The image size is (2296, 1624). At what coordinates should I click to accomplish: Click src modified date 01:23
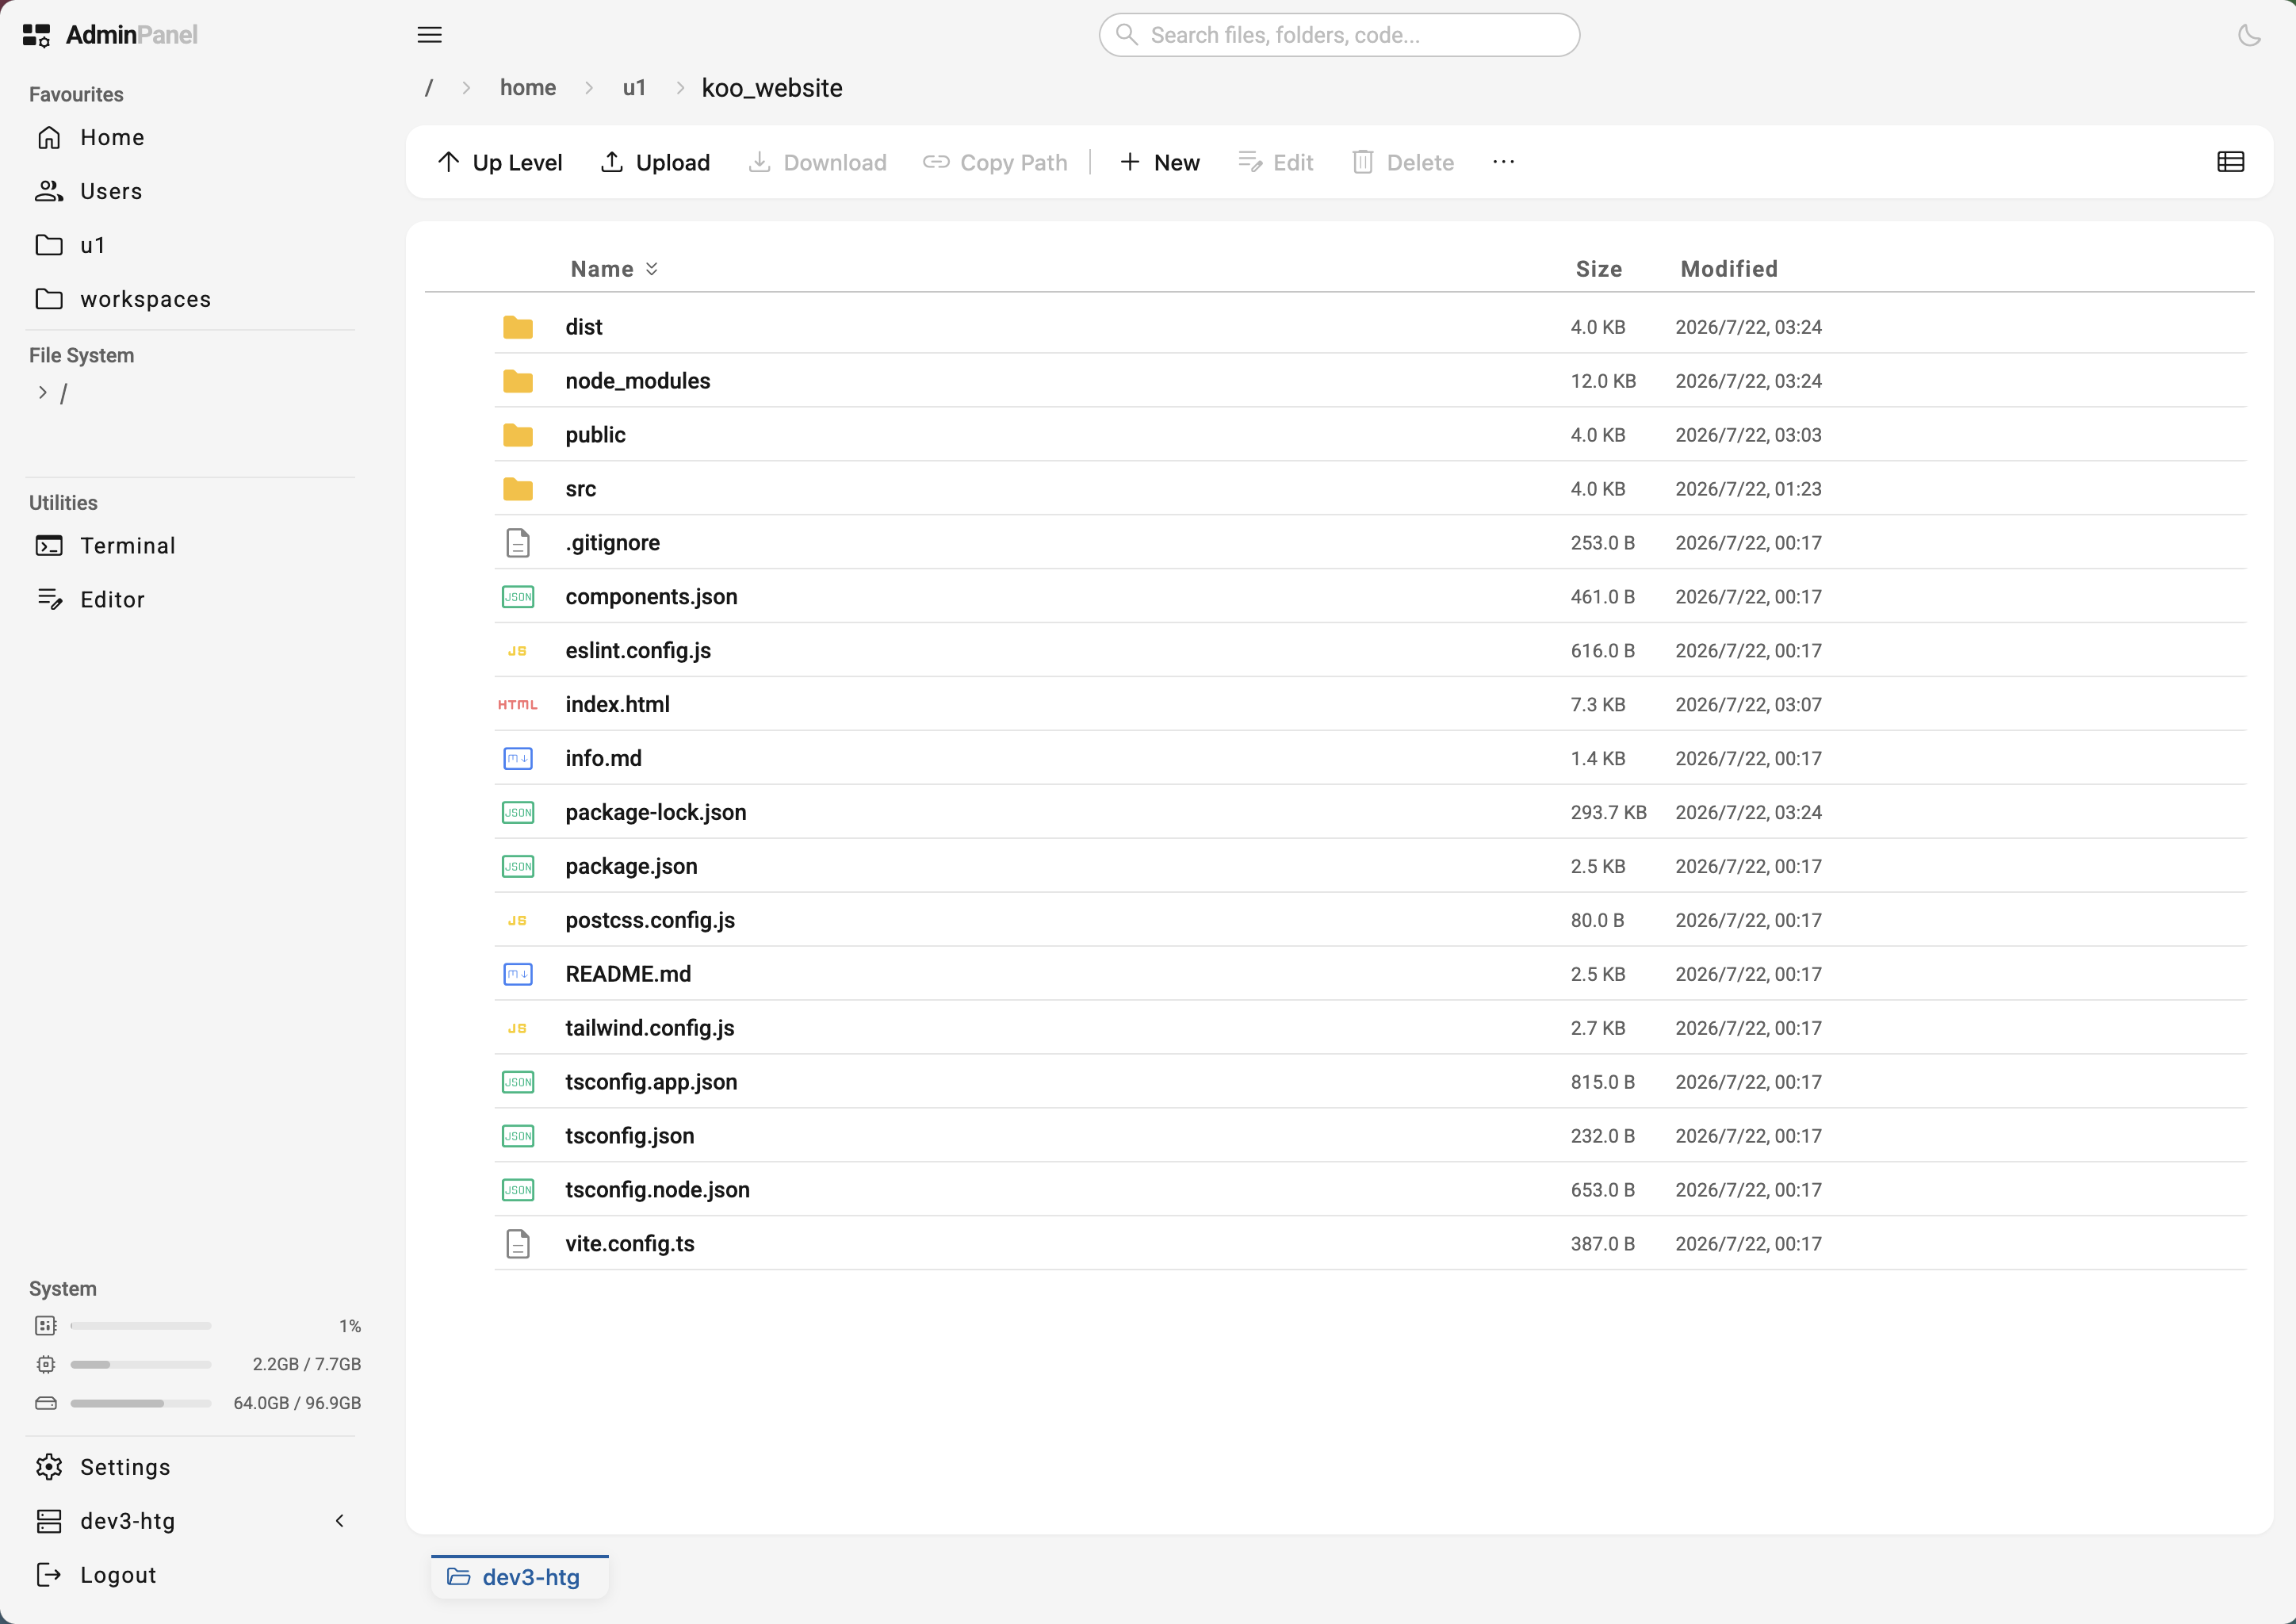tap(1748, 489)
